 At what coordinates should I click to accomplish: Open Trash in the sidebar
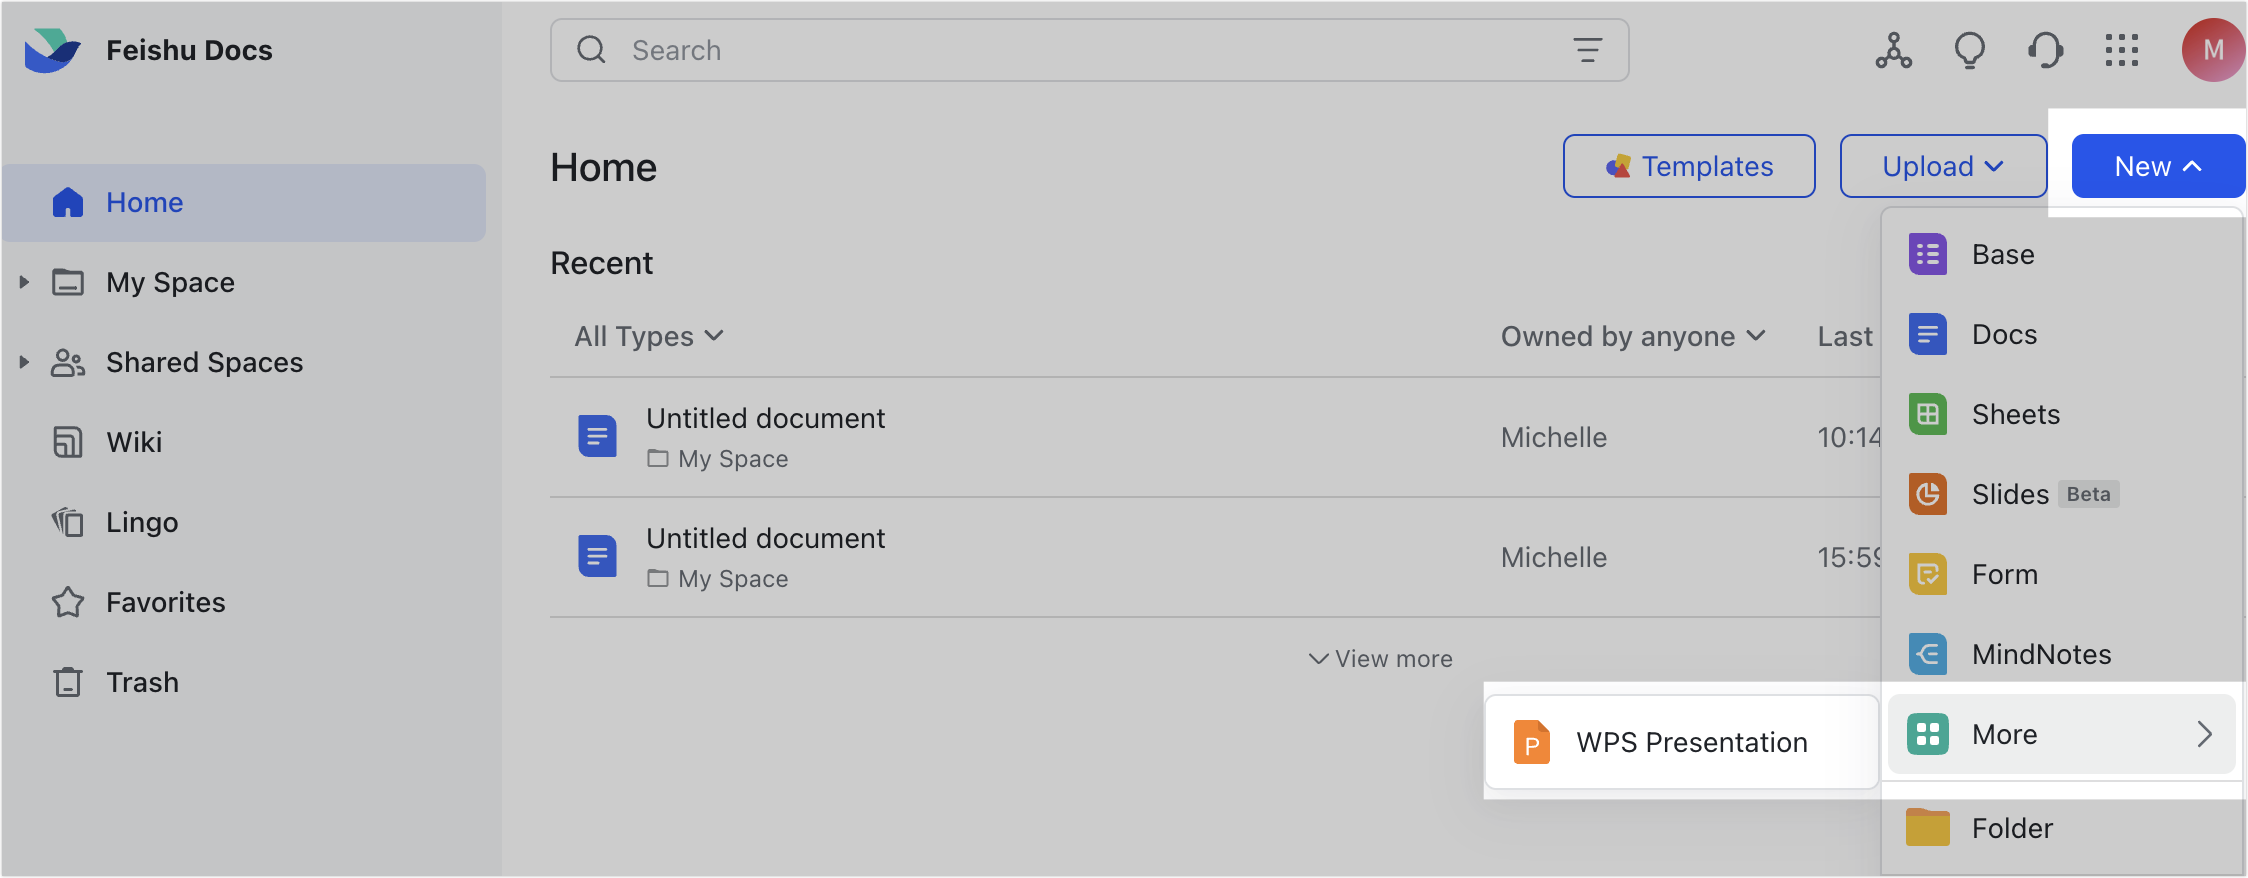click(x=244, y=682)
